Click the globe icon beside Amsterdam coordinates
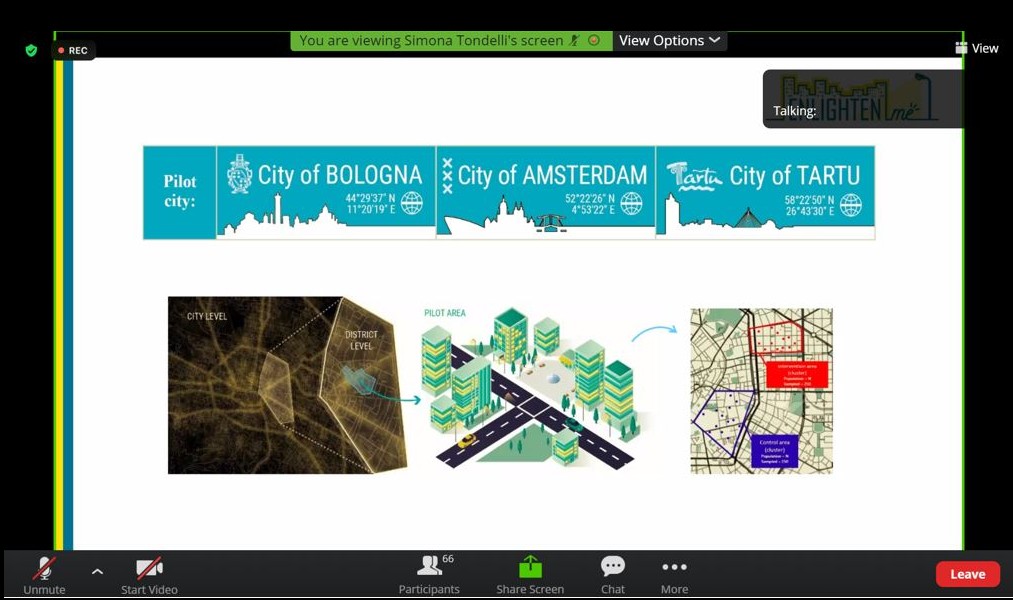 point(631,203)
